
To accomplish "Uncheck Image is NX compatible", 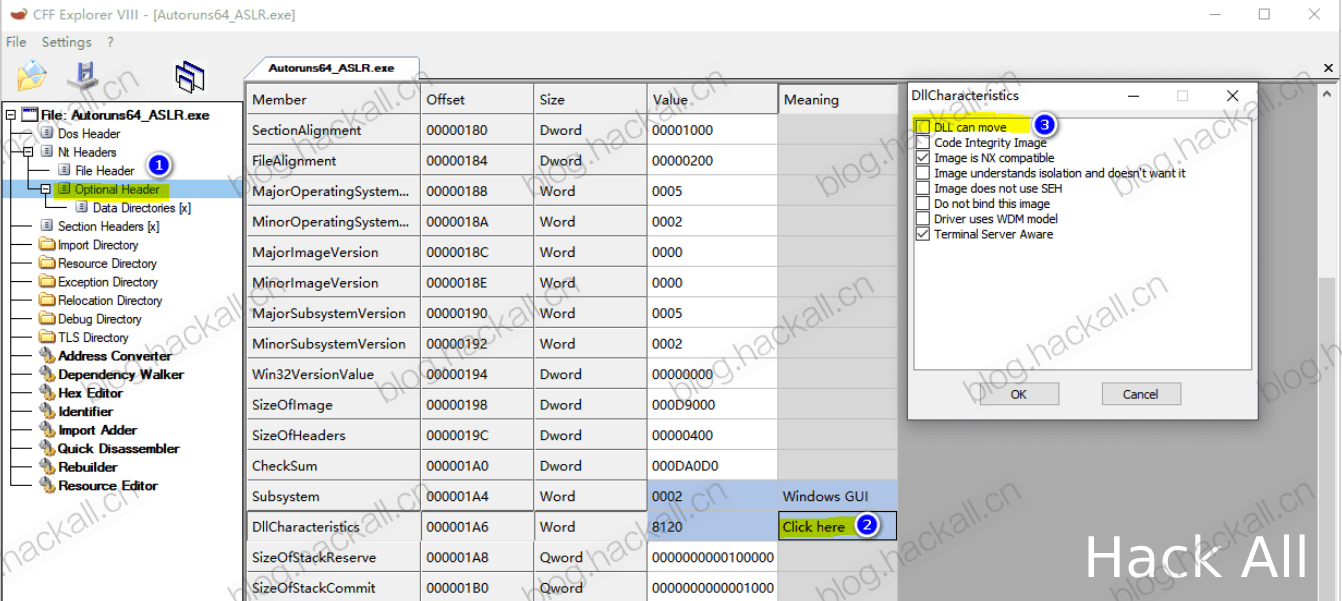I will (923, 158).
